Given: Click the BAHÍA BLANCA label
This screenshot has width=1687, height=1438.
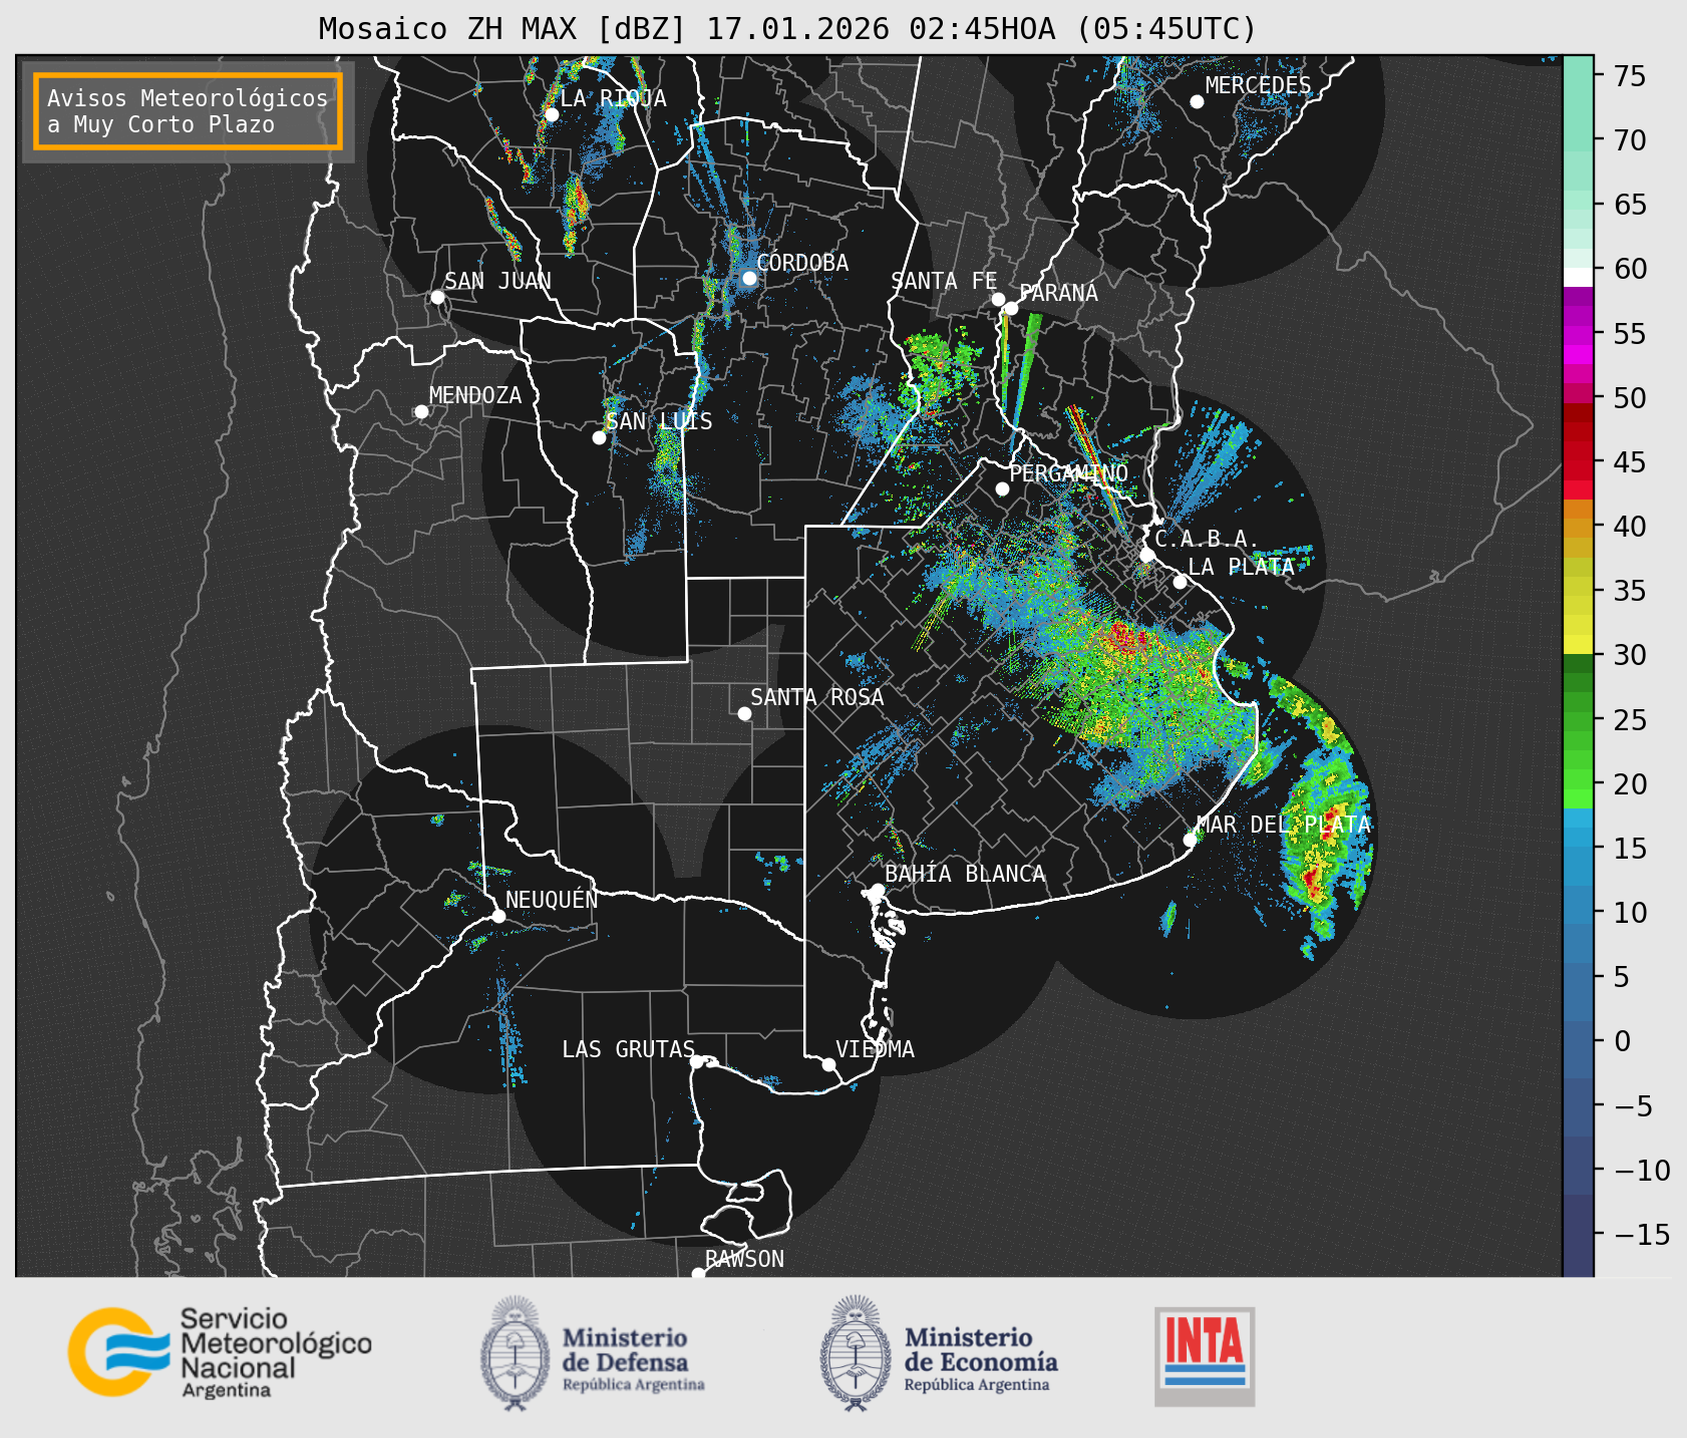Looking at the screenshot, I should tap(965, 874).
